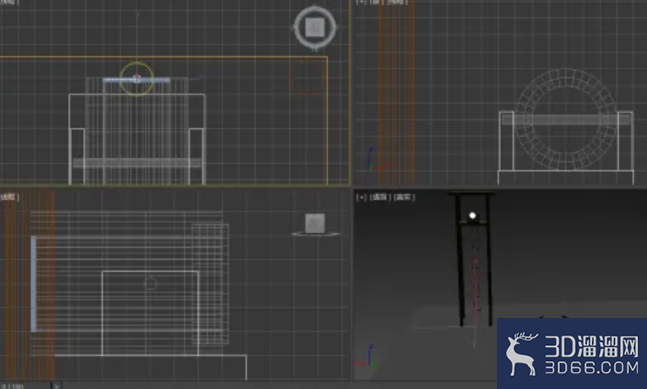Select the glowing white sphere in the perspective viewport
This screenshot has height=389, width=647.
[x=472, y=215]
